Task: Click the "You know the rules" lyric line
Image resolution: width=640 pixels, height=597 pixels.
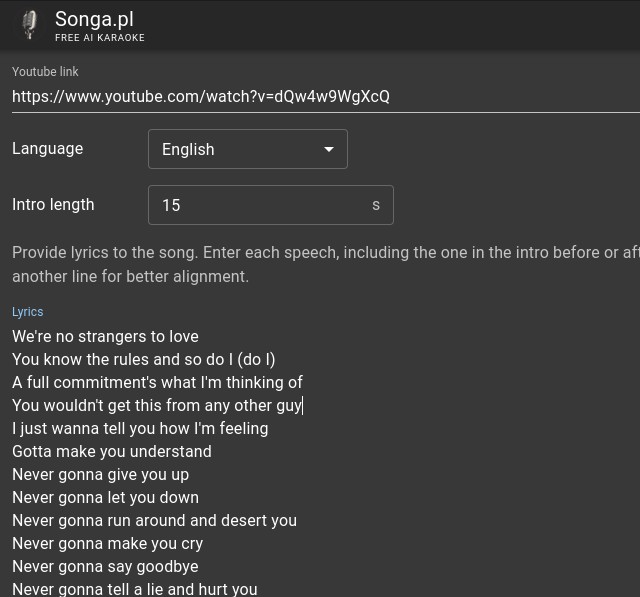Action: pyautogui.click(x=143, y=359)
